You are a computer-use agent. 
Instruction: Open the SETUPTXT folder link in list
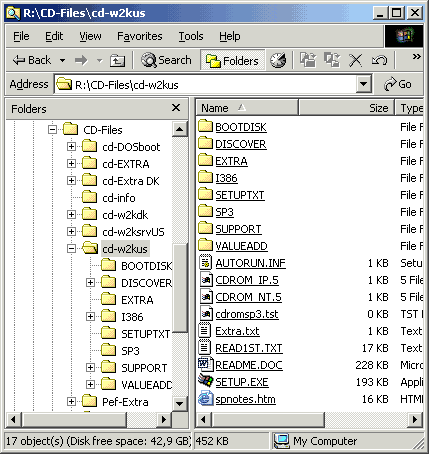click(240, 195)
